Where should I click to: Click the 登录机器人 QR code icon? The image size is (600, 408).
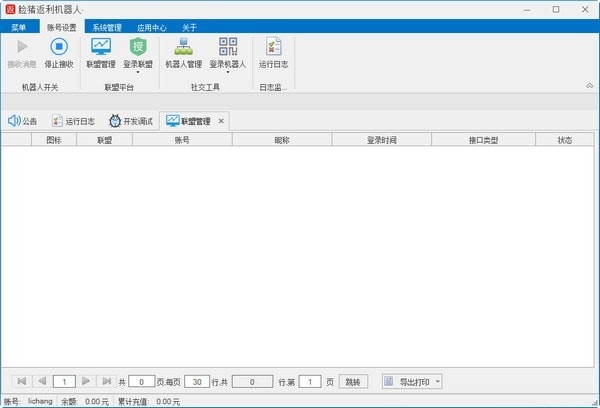point(228,46)
